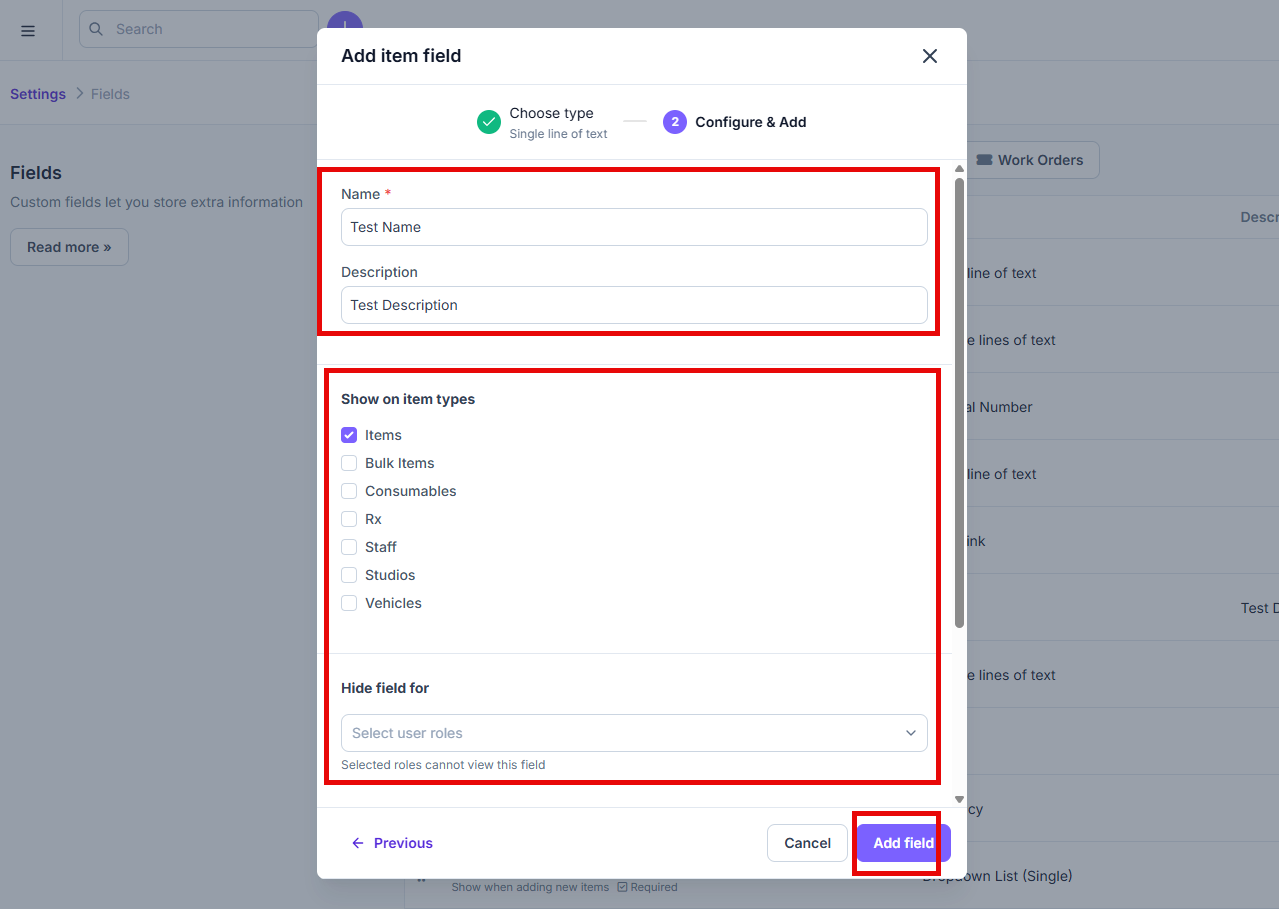The image size is (1279, 909).
Task: Click the Choose type step label
Action: [551, 113]
